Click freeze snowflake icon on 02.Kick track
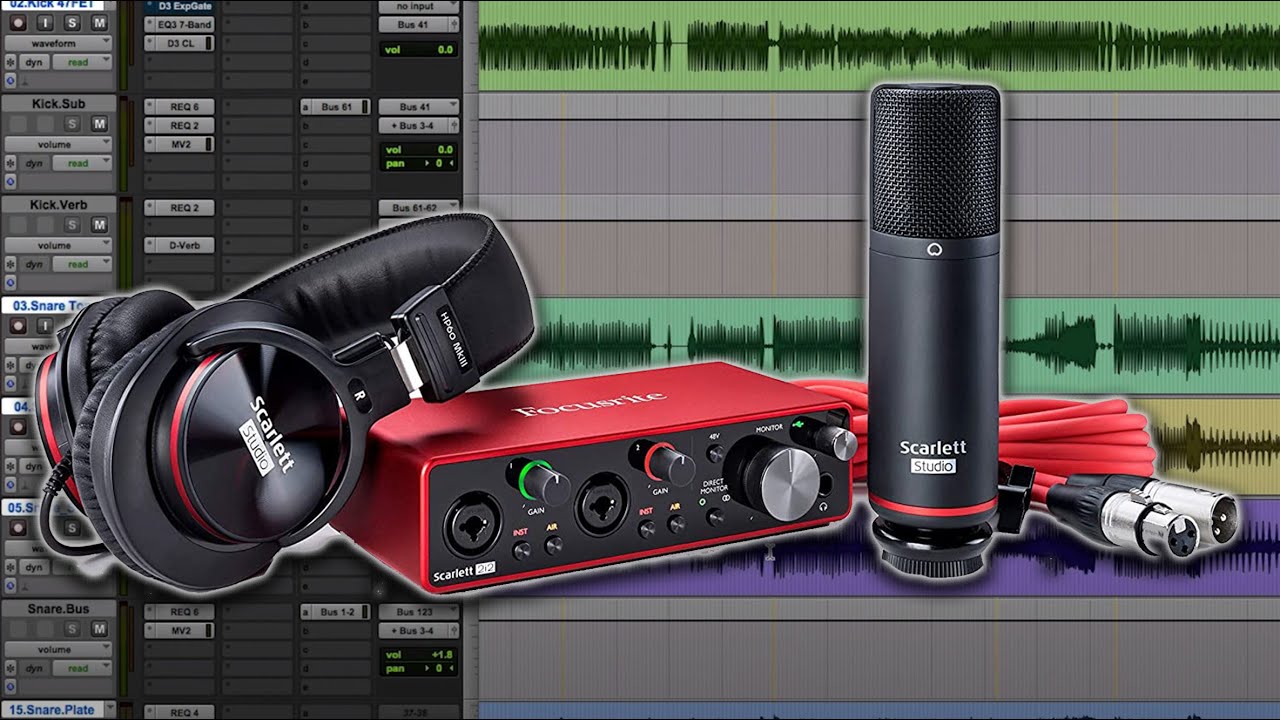Viewport: 1280px width, 720px height. point(10,62)
